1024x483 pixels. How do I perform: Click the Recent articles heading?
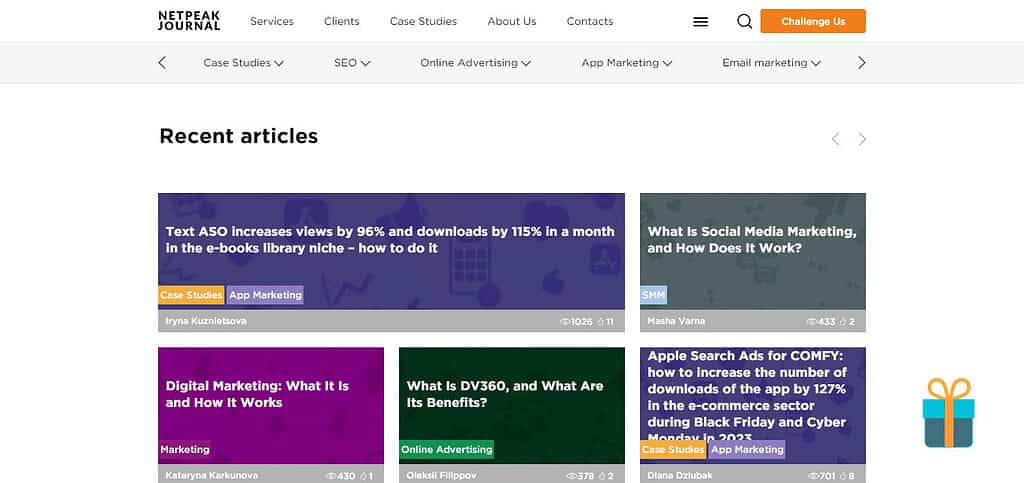[238, 136]
